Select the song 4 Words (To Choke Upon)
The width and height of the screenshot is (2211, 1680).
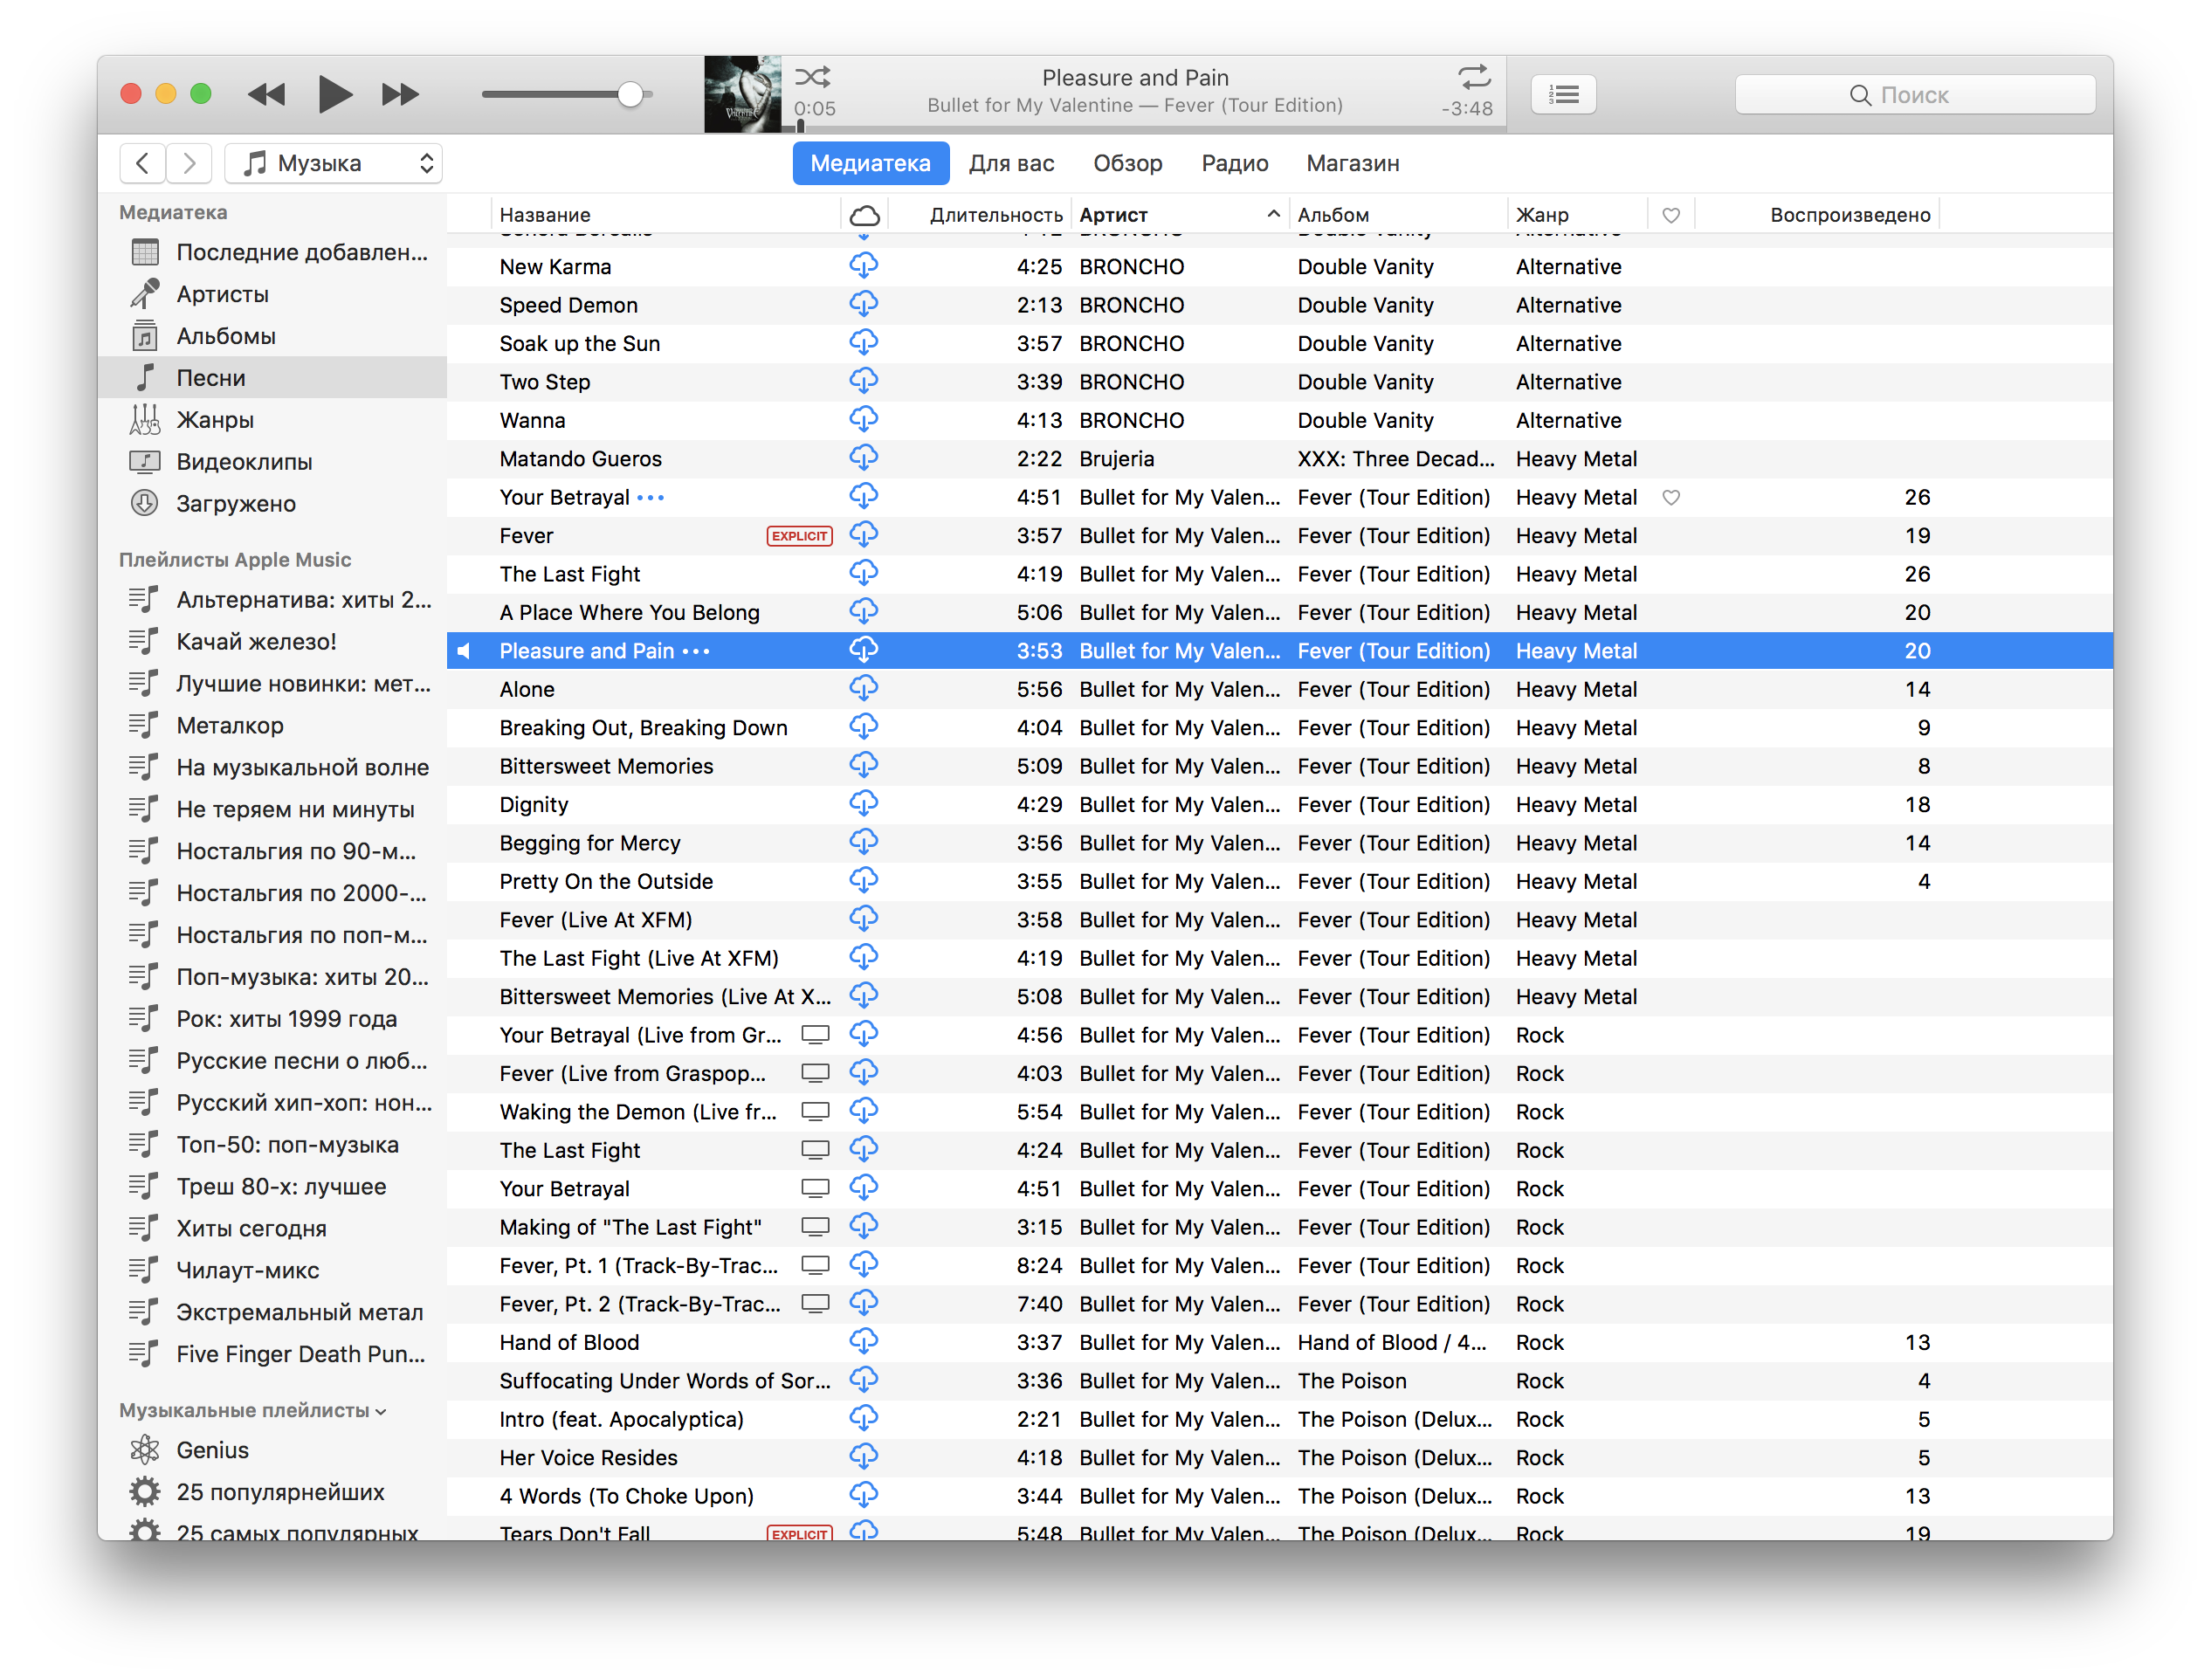click(x=1280, y=1496)
